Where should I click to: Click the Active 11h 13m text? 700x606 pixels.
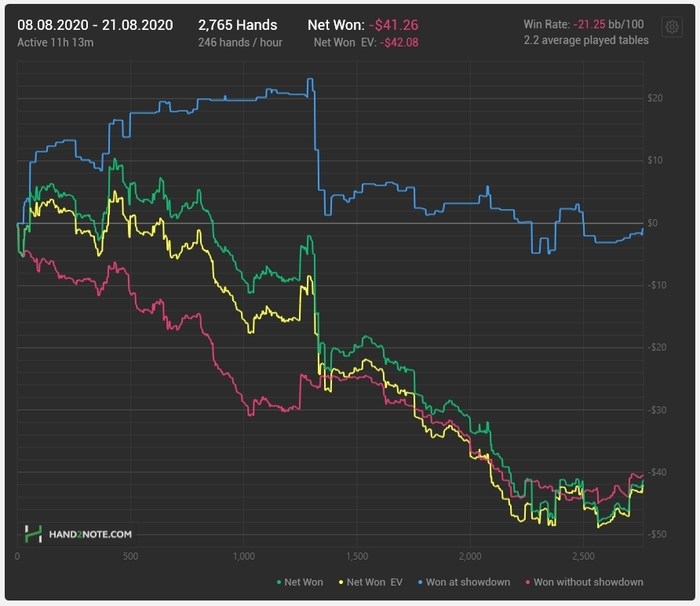click(x=55, y=42)
